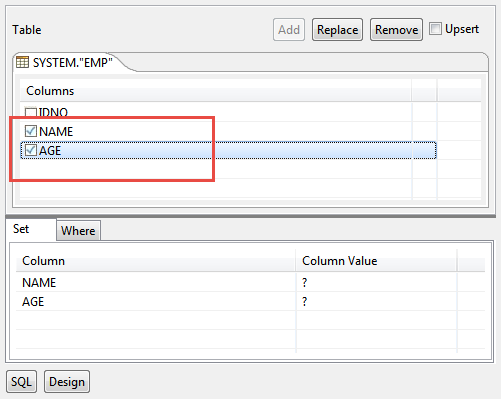Viewport: 501px width, 399px height.
Task: Check the IDNO column checkbox
Action: (31, 112)
